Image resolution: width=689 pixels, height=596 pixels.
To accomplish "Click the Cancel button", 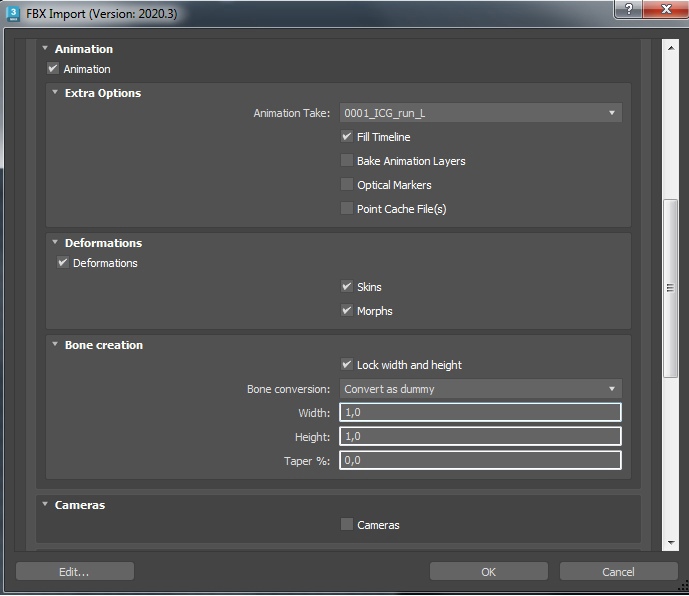I will tap(618, 571).
